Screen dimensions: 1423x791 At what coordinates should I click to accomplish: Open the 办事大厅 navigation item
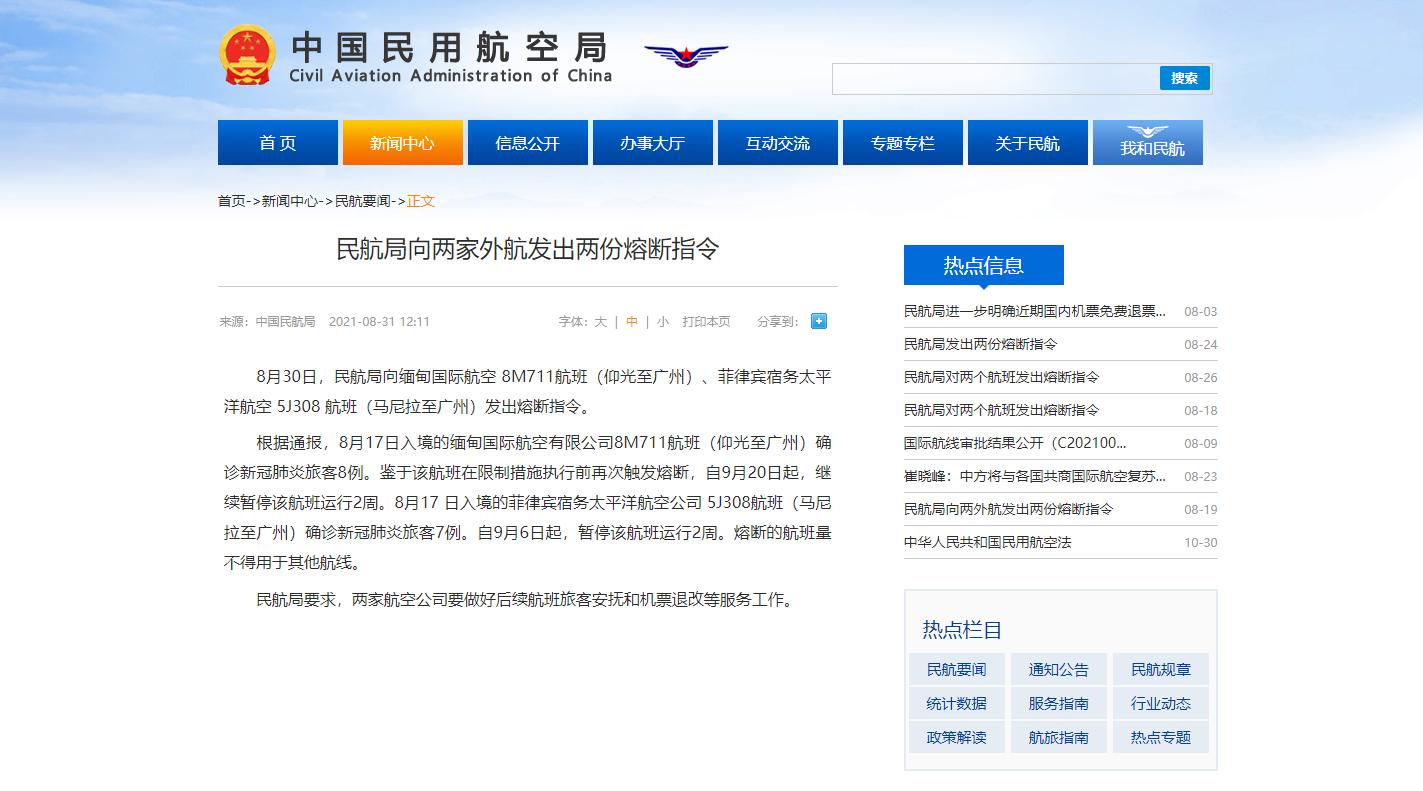click(652, 143)
